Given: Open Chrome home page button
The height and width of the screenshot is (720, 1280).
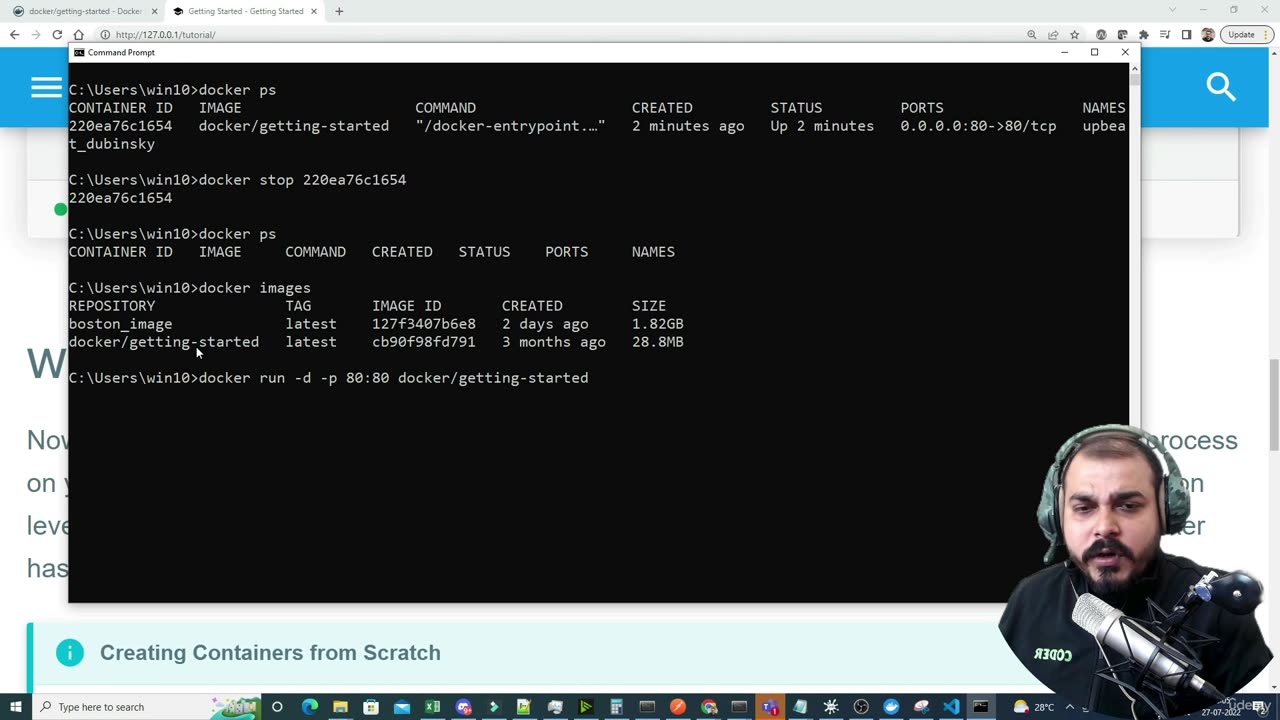Looking at the screenshot, I should (x=78, y=34).
